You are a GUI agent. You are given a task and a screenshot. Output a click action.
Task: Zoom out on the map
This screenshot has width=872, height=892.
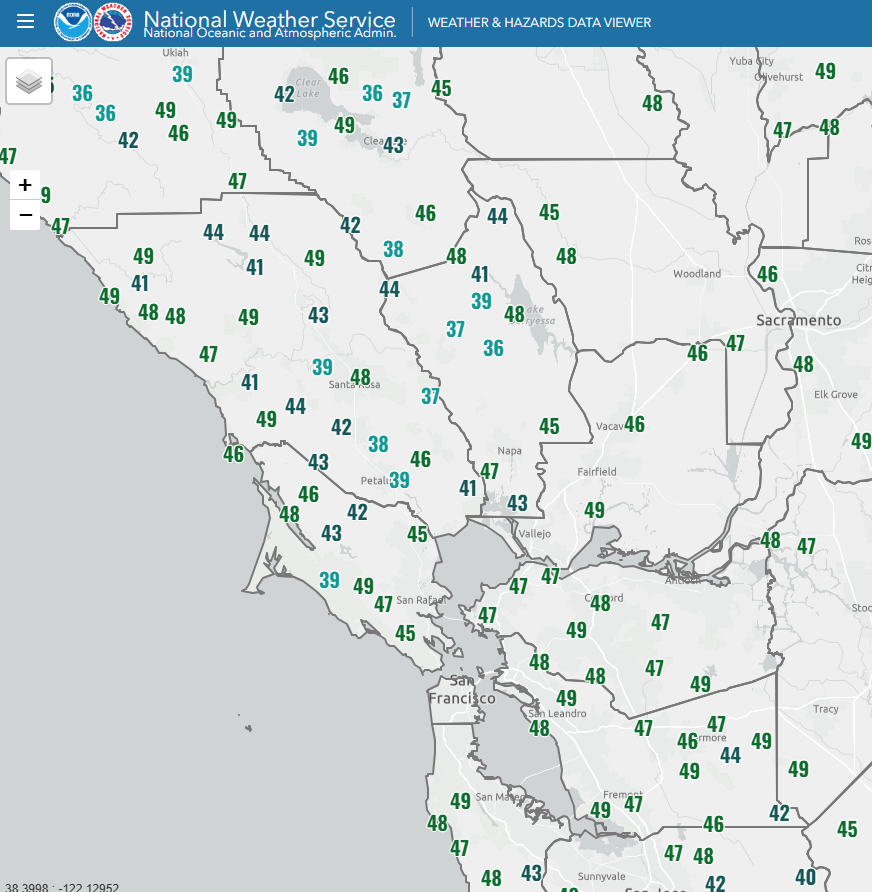(25, 215)
